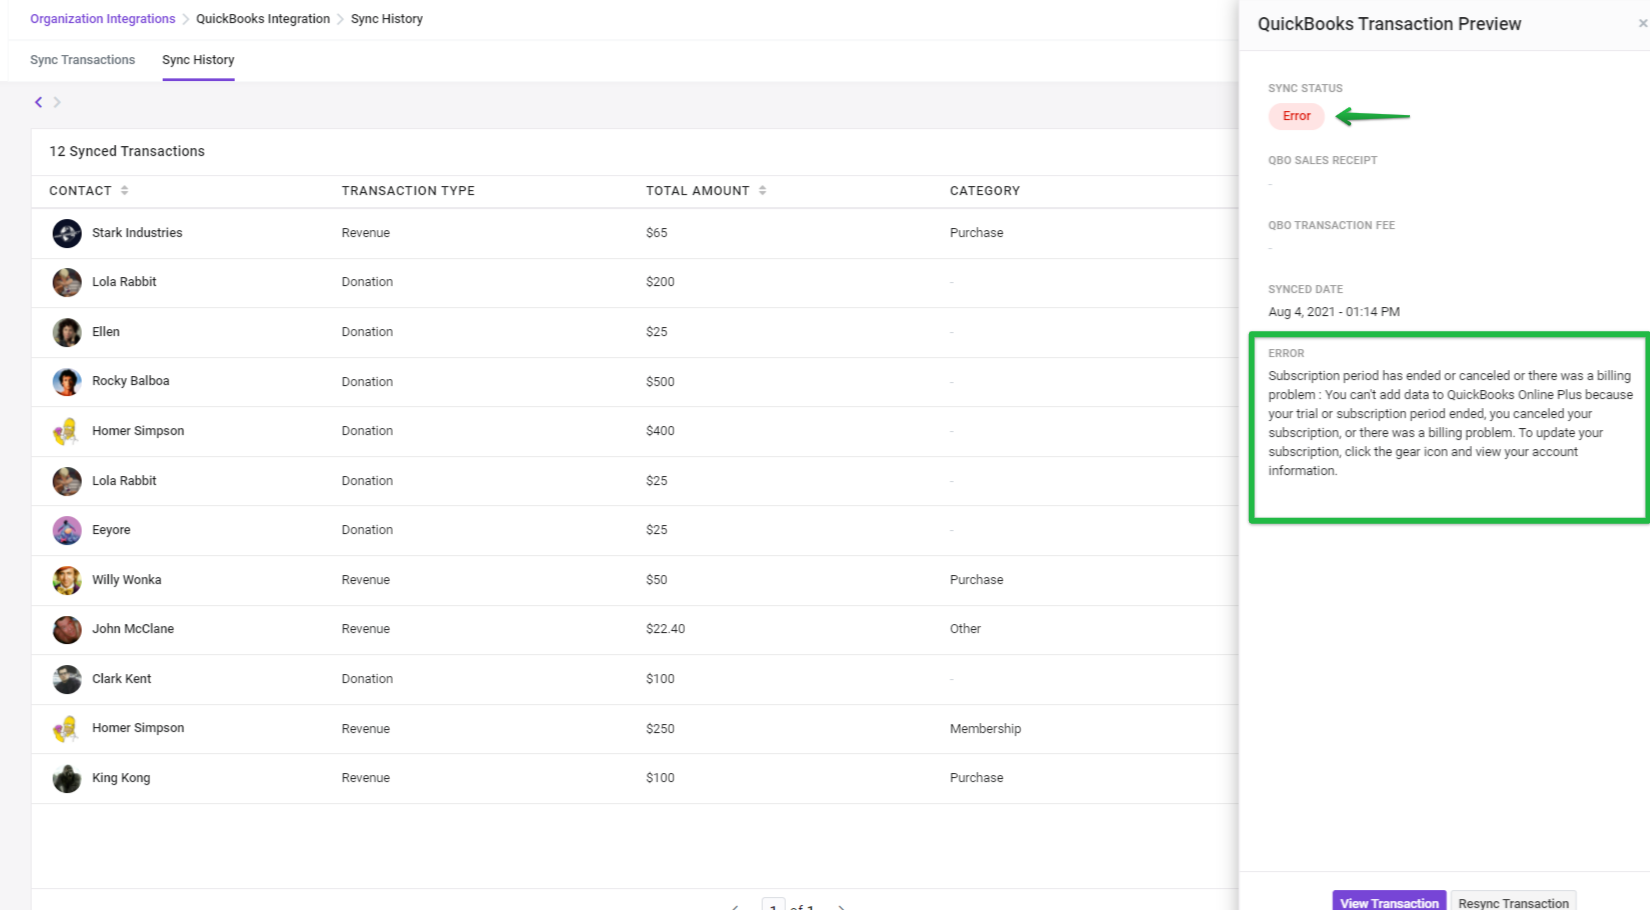Click the Category column header

tap(985, 191)
